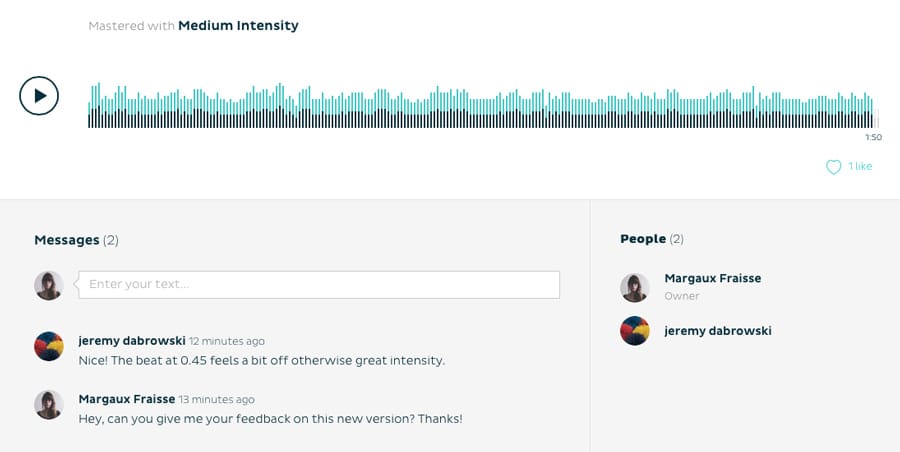Click the "13 minutes ago" timestamp
Screen dimensions: 900x452
216,400
